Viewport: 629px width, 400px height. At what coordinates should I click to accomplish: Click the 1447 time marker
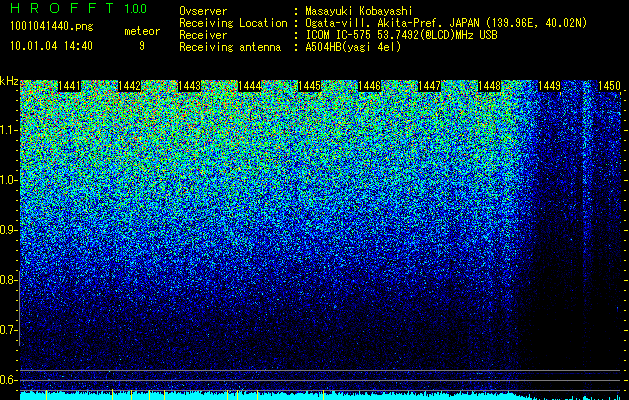[x=429, y=86]
